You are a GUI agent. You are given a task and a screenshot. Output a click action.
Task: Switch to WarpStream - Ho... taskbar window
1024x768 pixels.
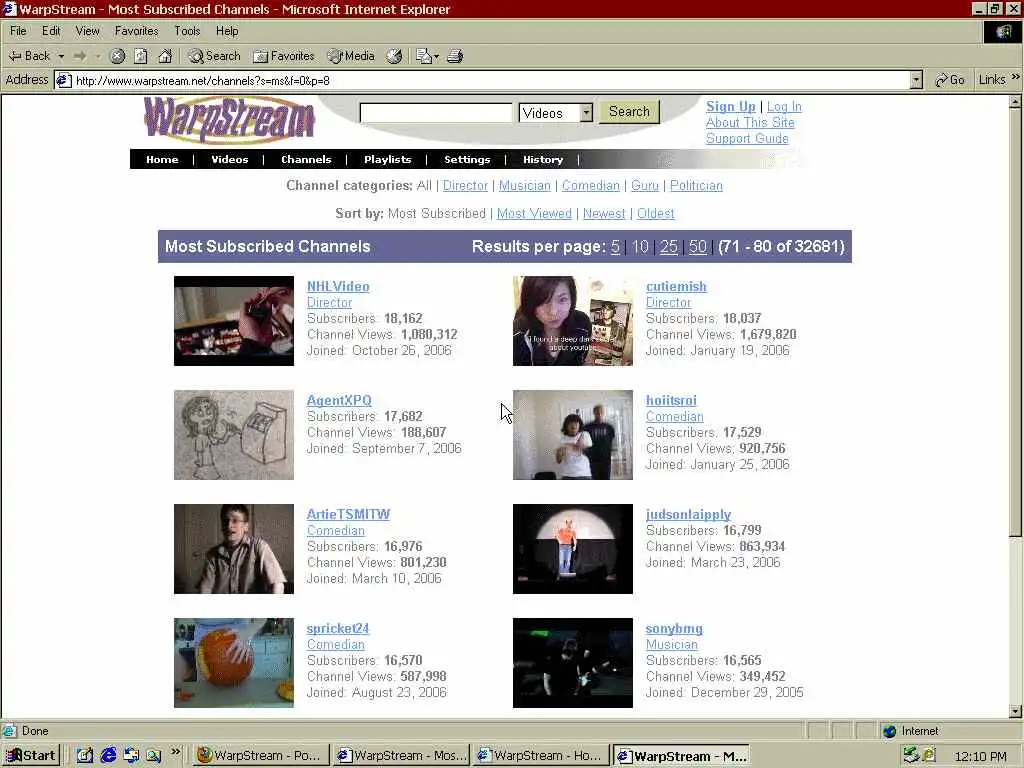[541, 756]
